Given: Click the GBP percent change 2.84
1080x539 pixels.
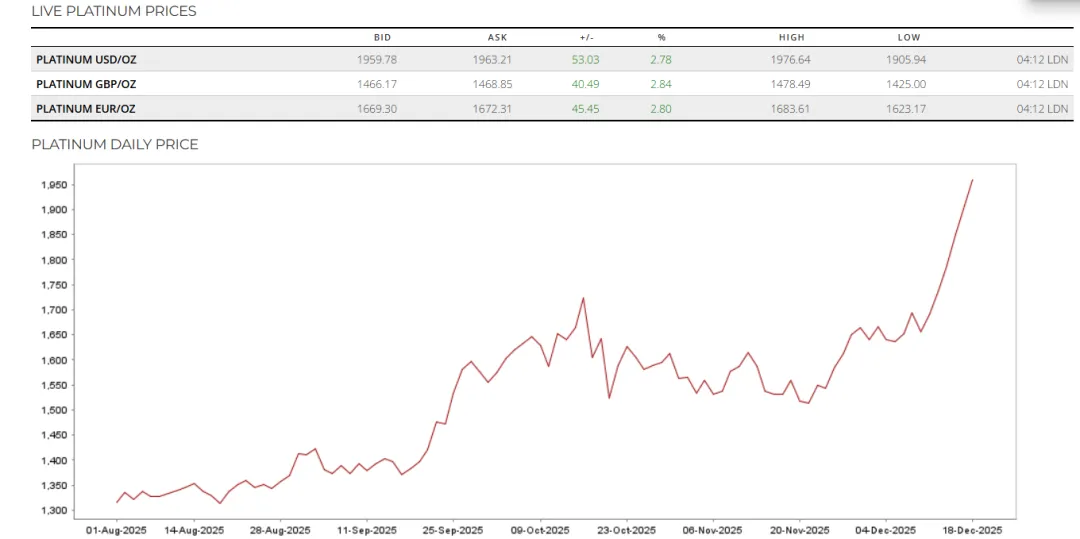Looking at the screenshot, I should pos(661,84).
